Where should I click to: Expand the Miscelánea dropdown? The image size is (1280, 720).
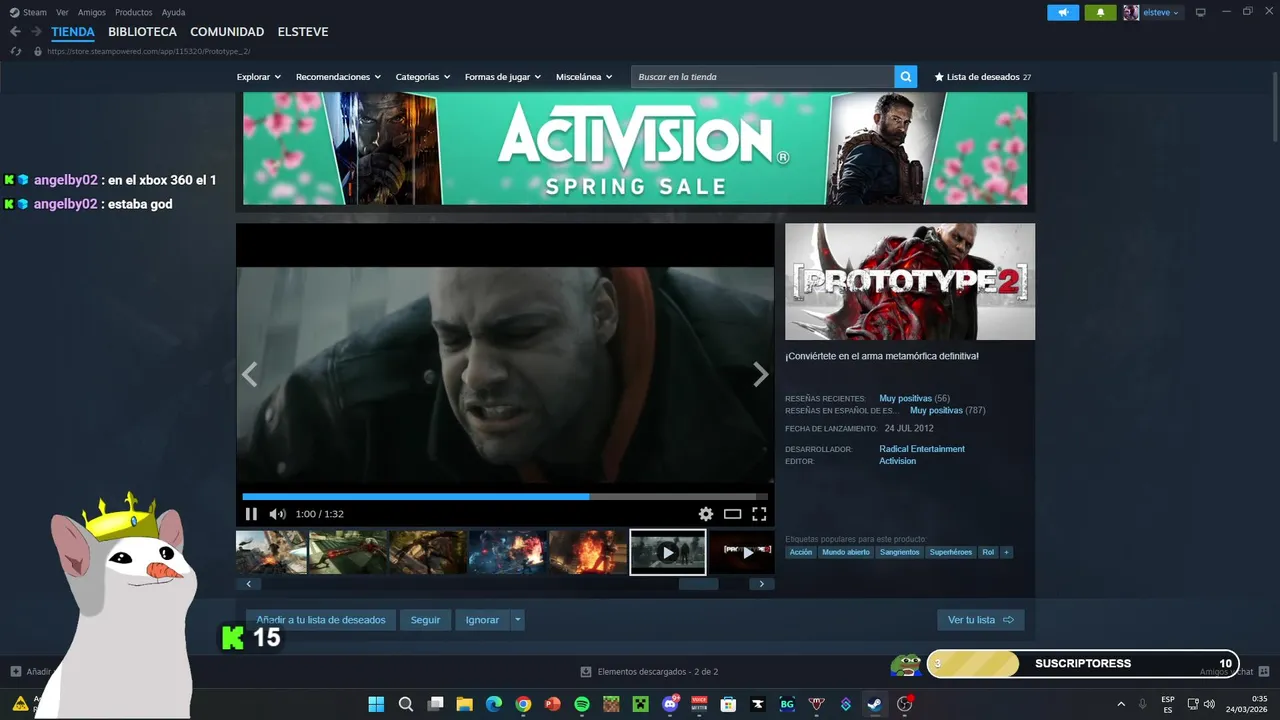pyautogui.click(x=584, y=77)
